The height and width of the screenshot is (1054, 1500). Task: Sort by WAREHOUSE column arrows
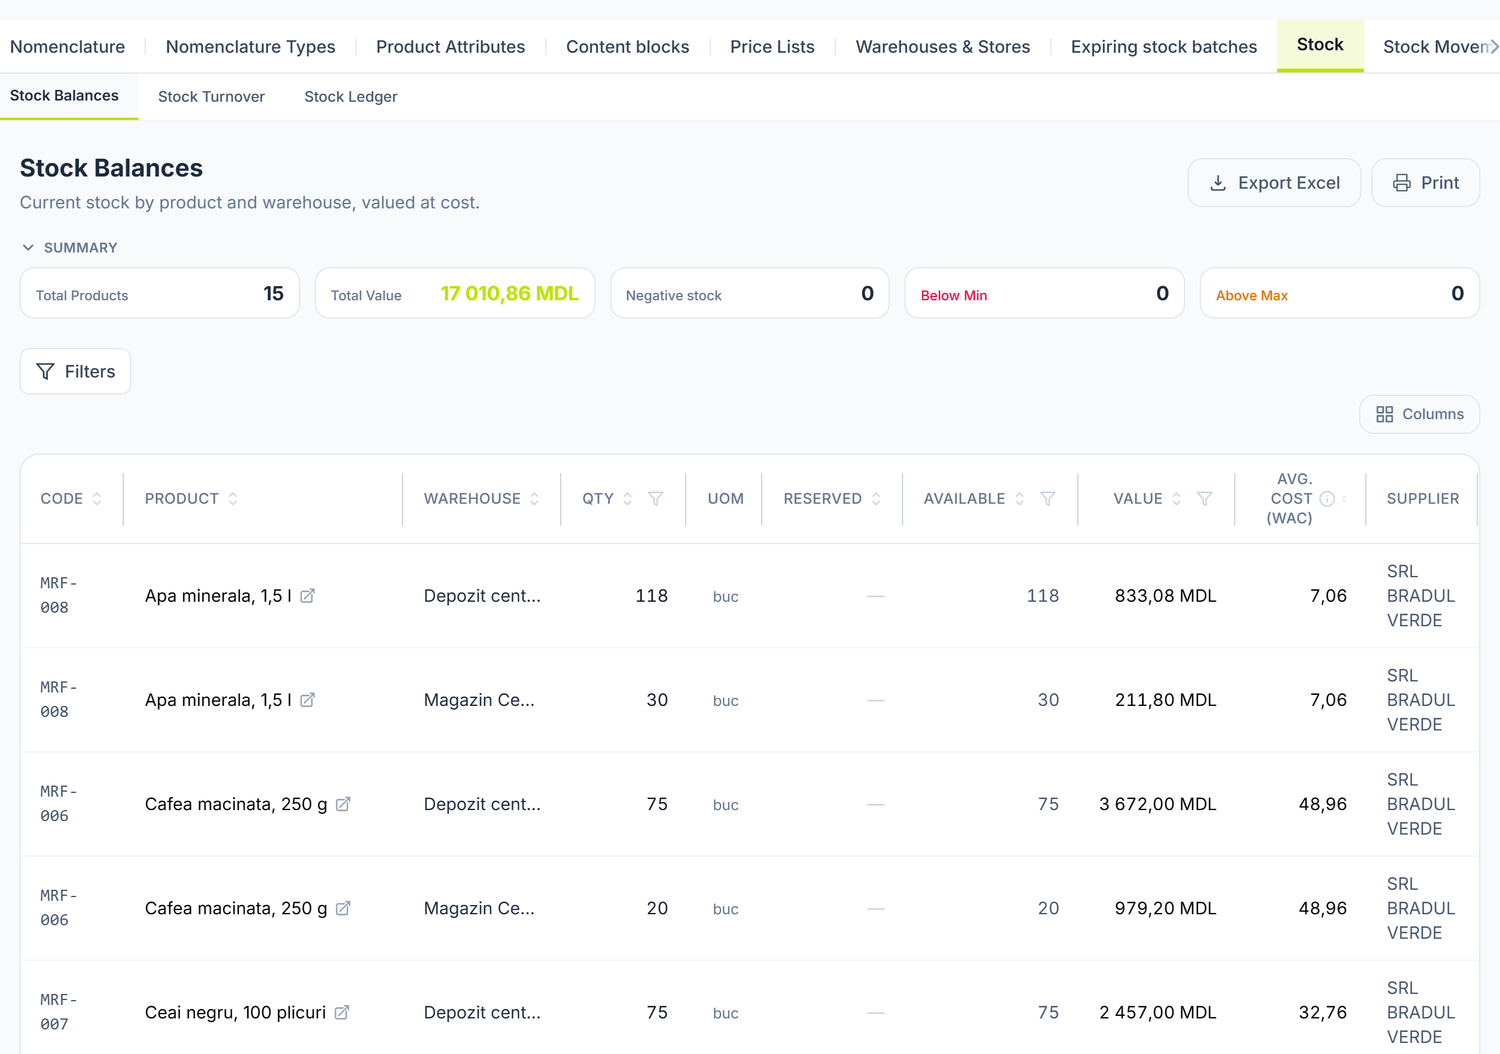coord(535,498)
